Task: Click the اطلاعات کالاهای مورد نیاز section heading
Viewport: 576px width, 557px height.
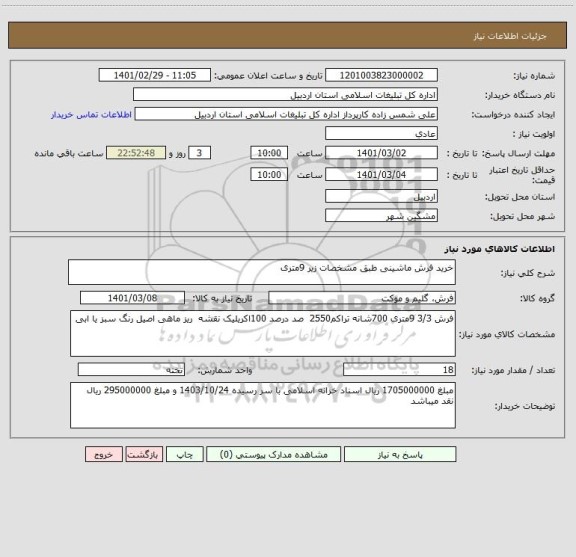Action: [500, 249]
